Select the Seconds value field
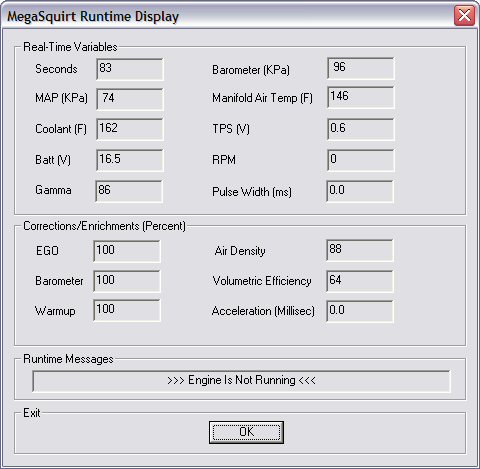This screenshot has height=469, width=480. tap(130, 69)
